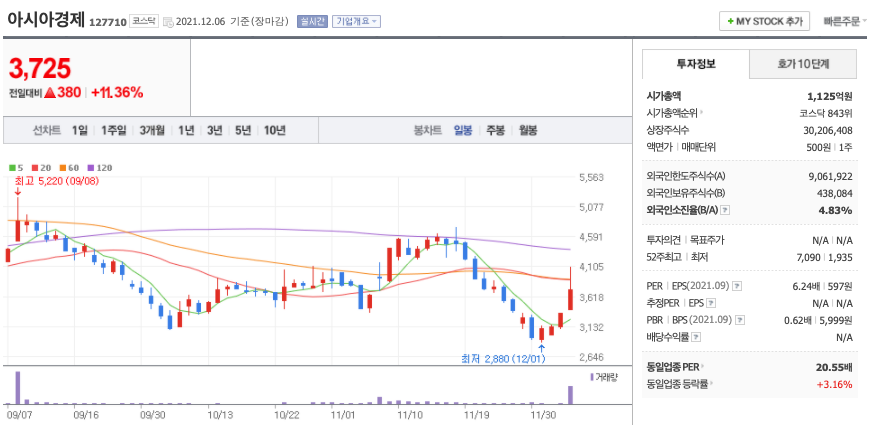874x425 pixels.
Task: Click the green 5-day average legend swatch
Action: pos(12,168)
